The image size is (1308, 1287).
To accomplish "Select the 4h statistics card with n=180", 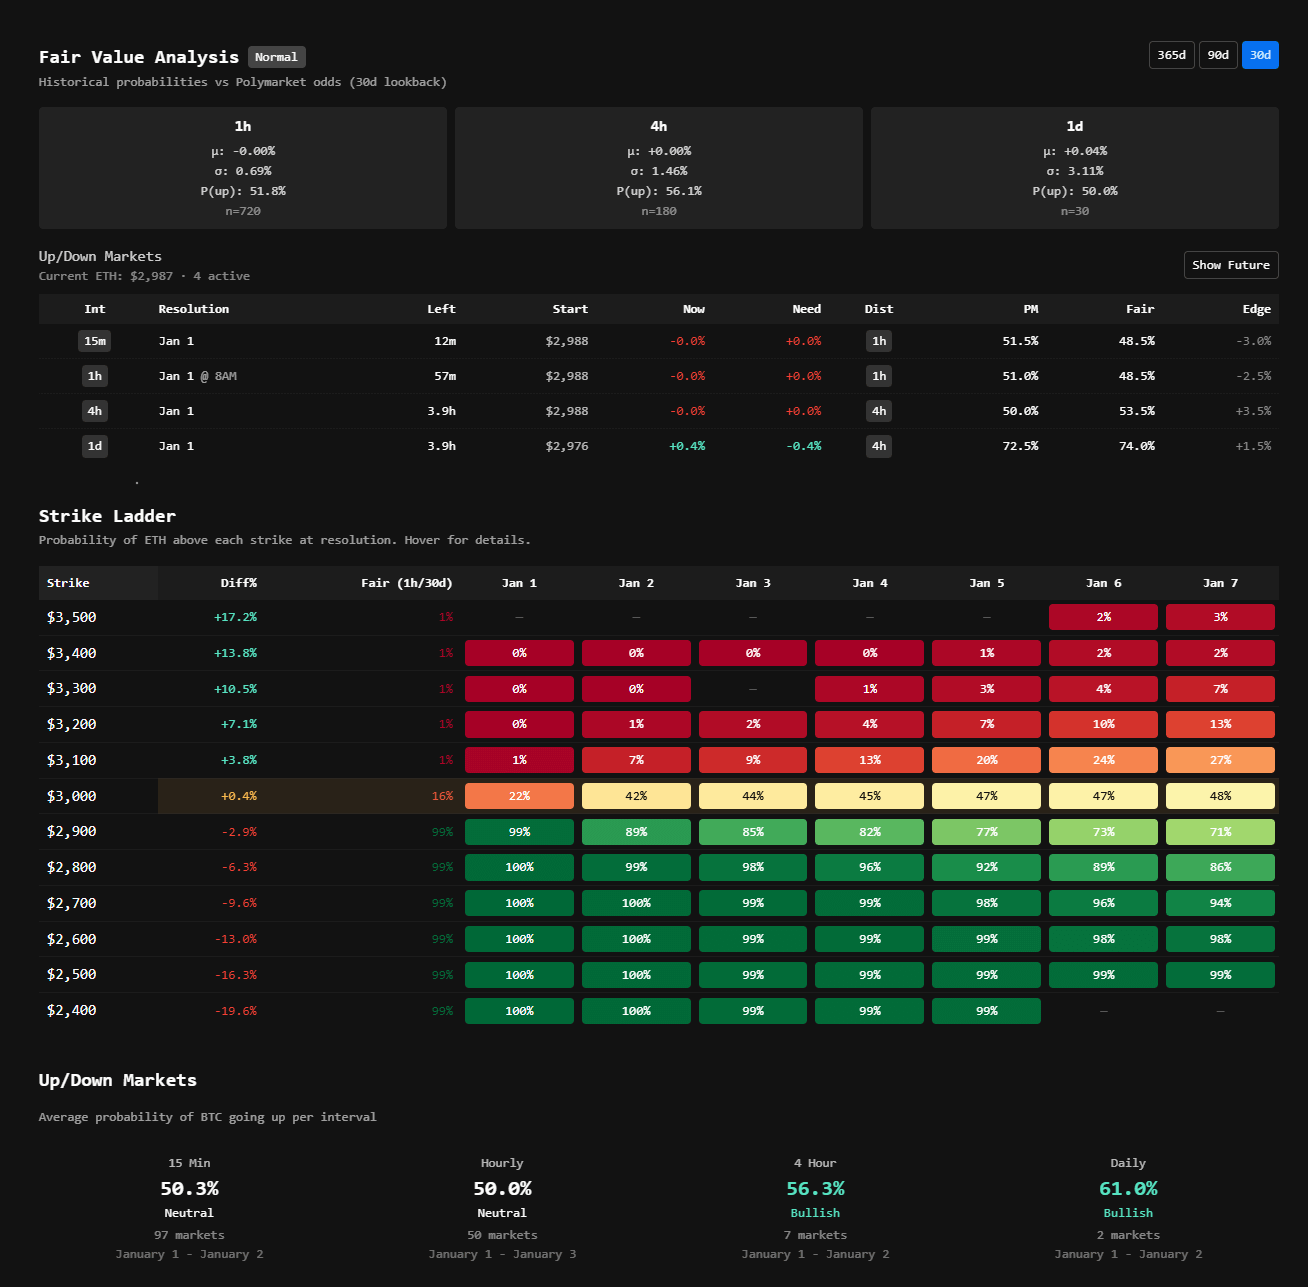I will tap(658, 168).
